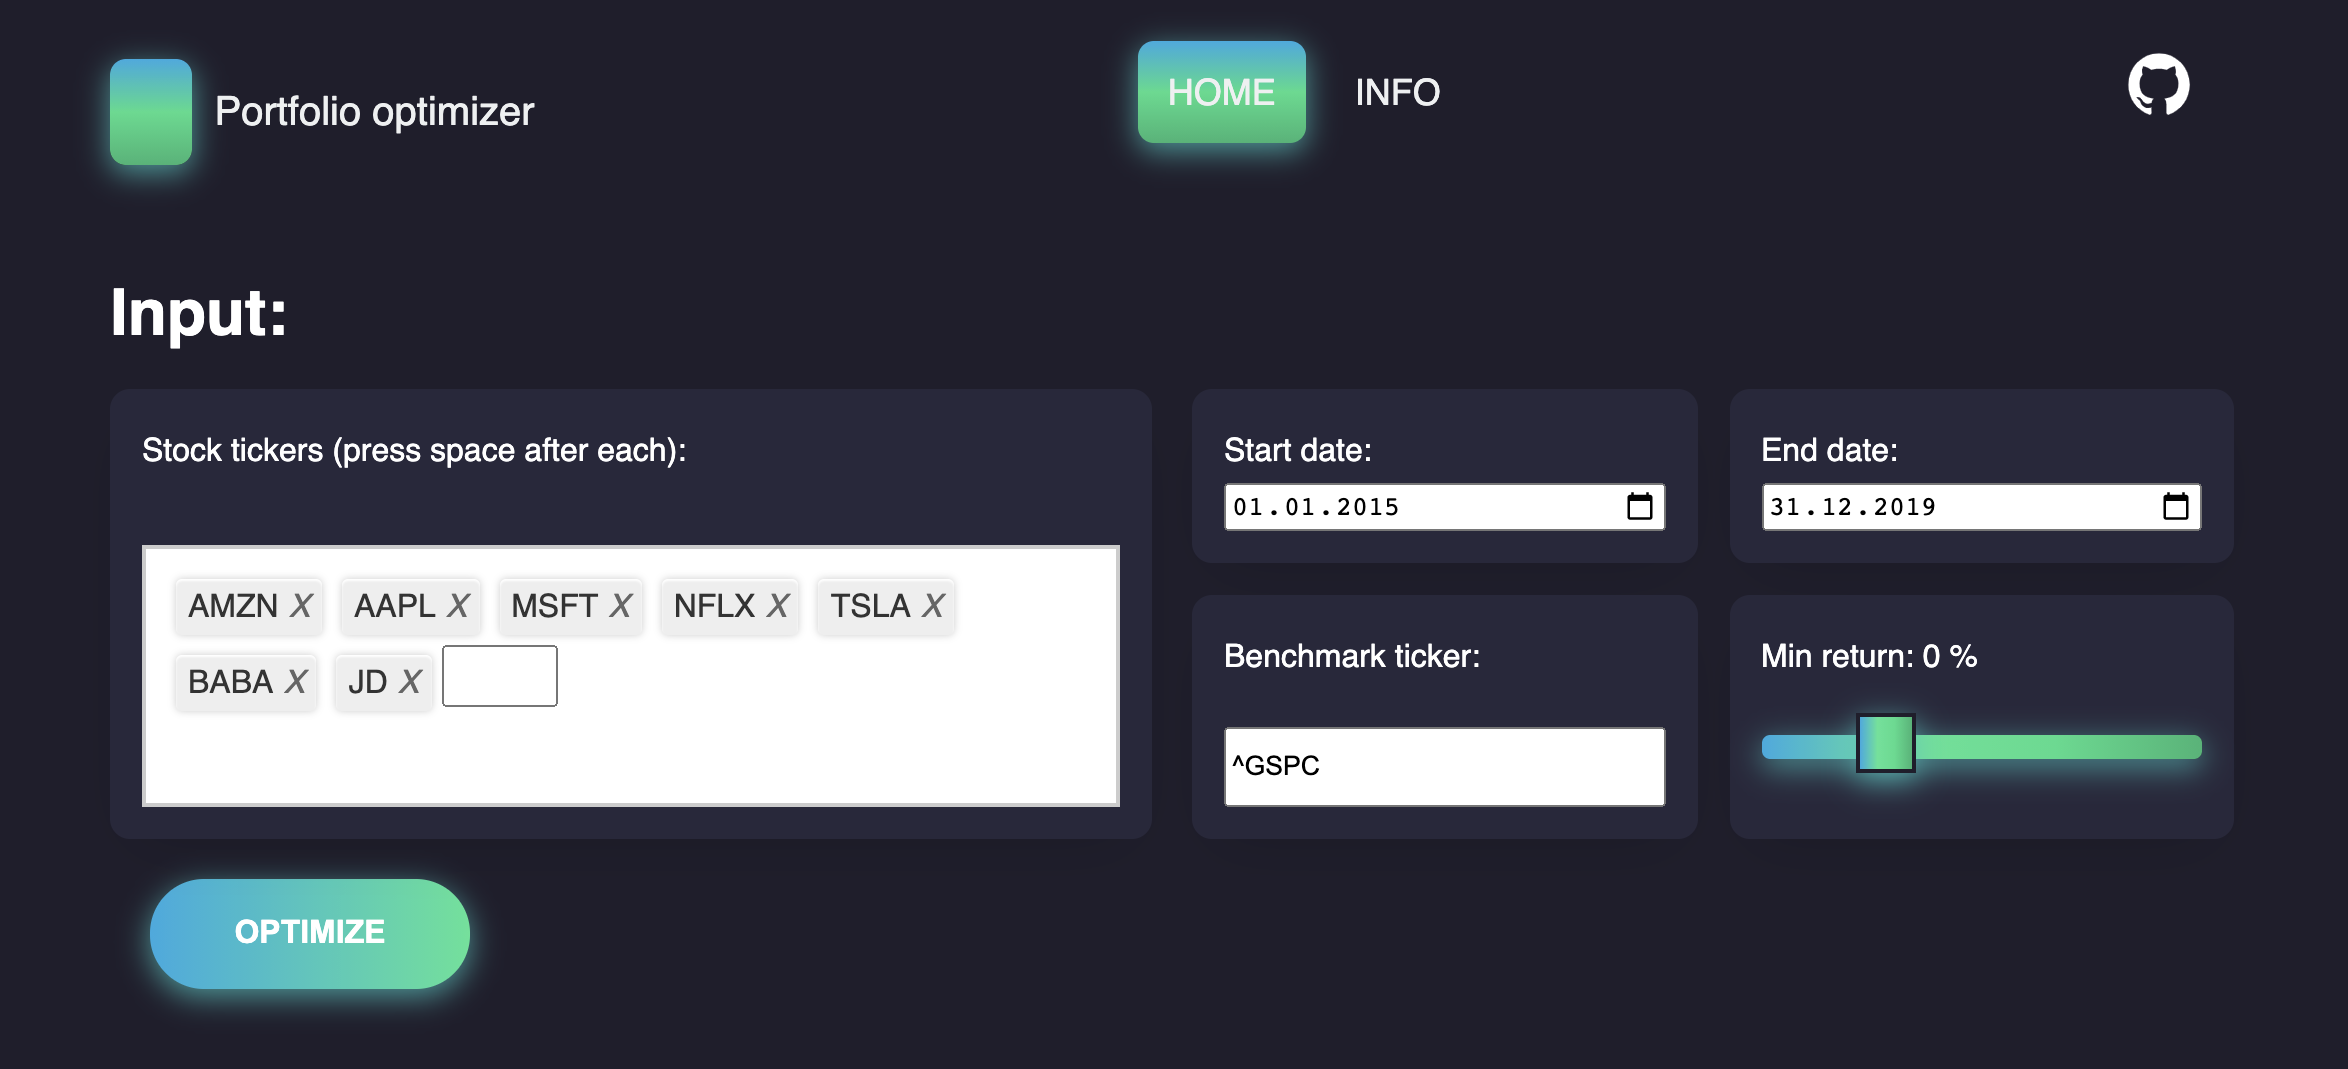This screenshot has width=2348, height=1069.
Task: Focus the new stock ticker input box
Action: pyautogui.click(x=500, y=676)
